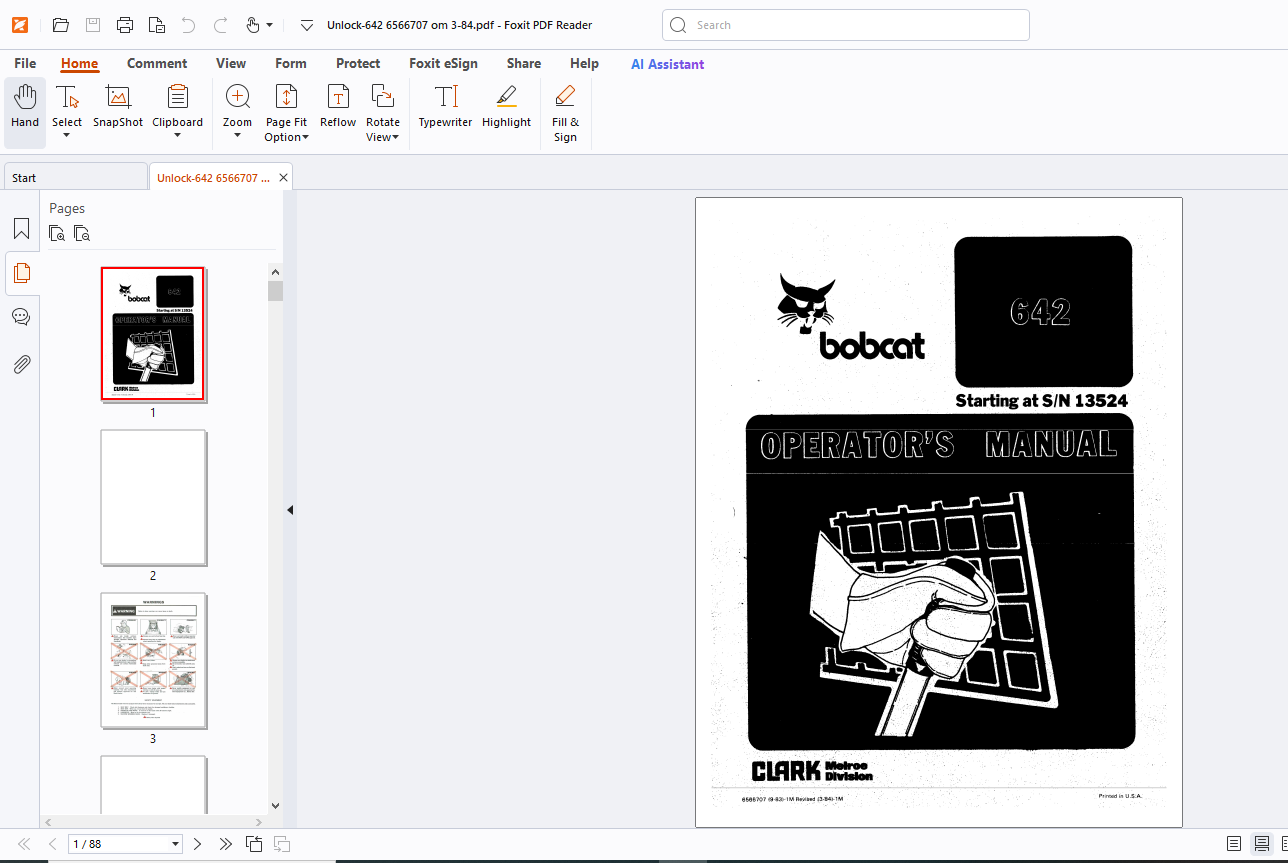Viewport: 1288px width, 863px height.
Task: Switch to the Protect ribbon tab
Action: (358, 63)
